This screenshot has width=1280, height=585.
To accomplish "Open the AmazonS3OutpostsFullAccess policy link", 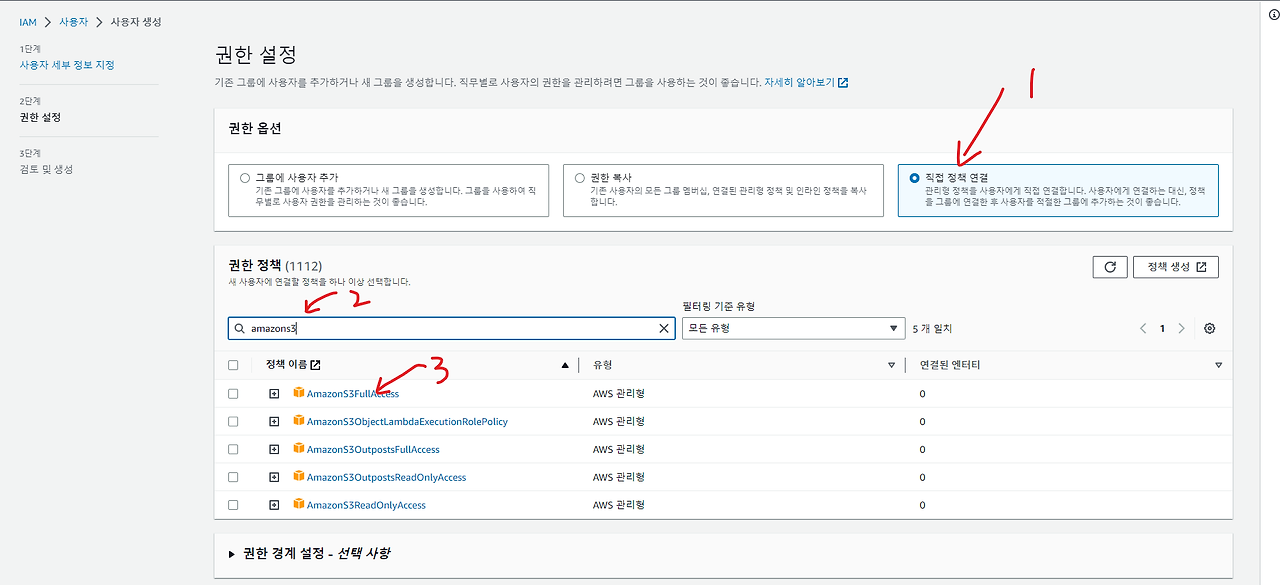I will pos(373,450).
